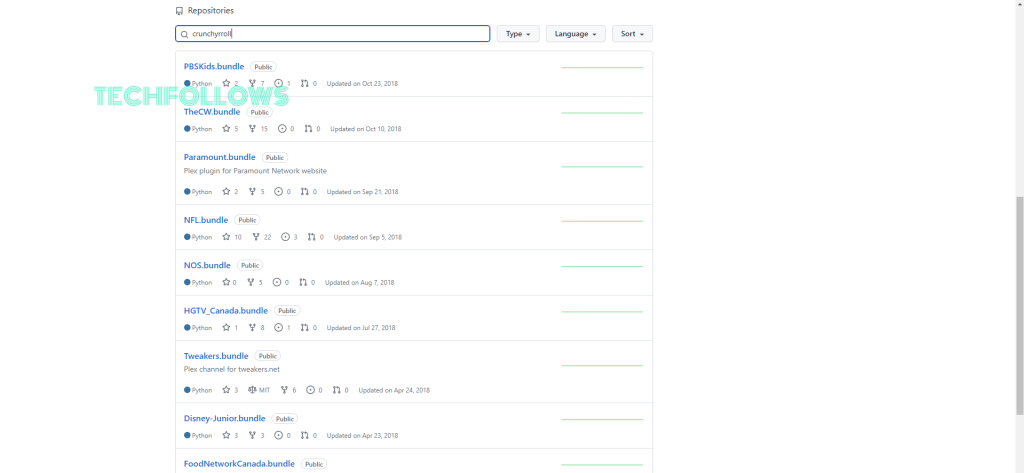Click the issues icon for TheCW.bundle
This screenshot has height=473, width=1024.
(x=282, y=129)
